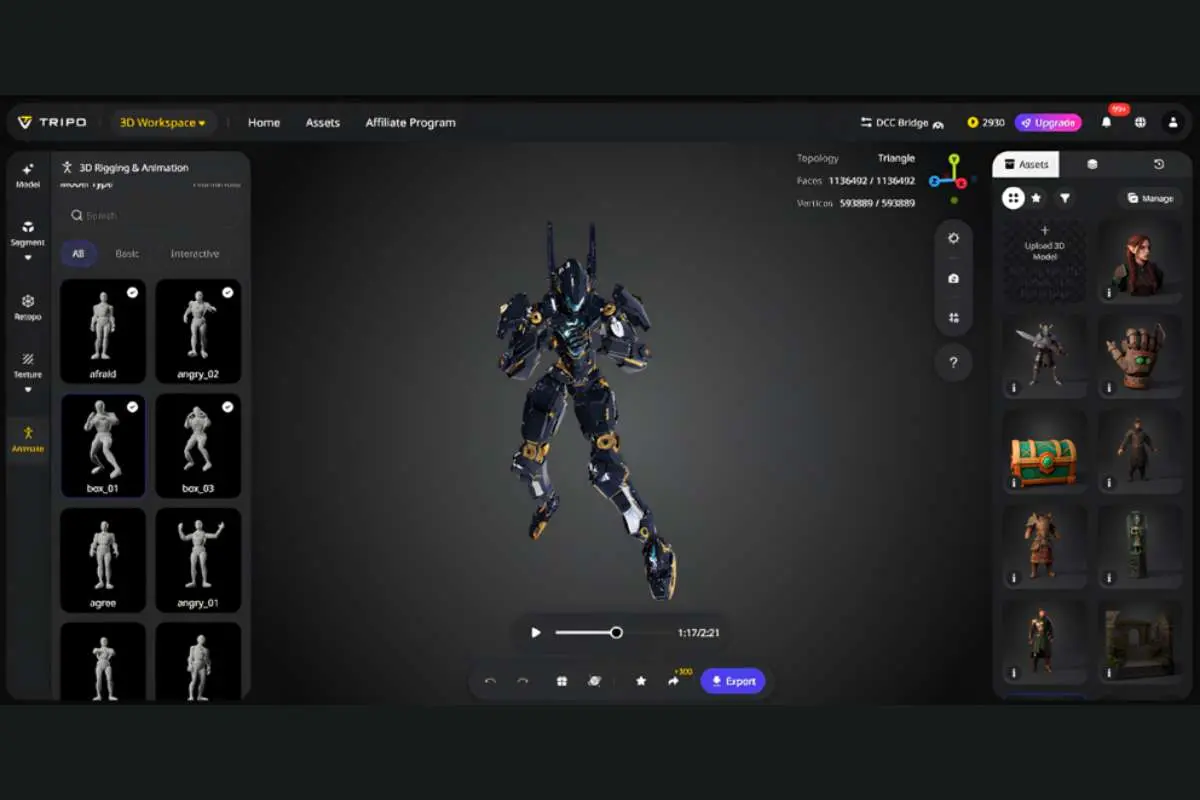Click the animation timeline slider handle
Screen dimensions: 1200x800
(x=616, y=632)
